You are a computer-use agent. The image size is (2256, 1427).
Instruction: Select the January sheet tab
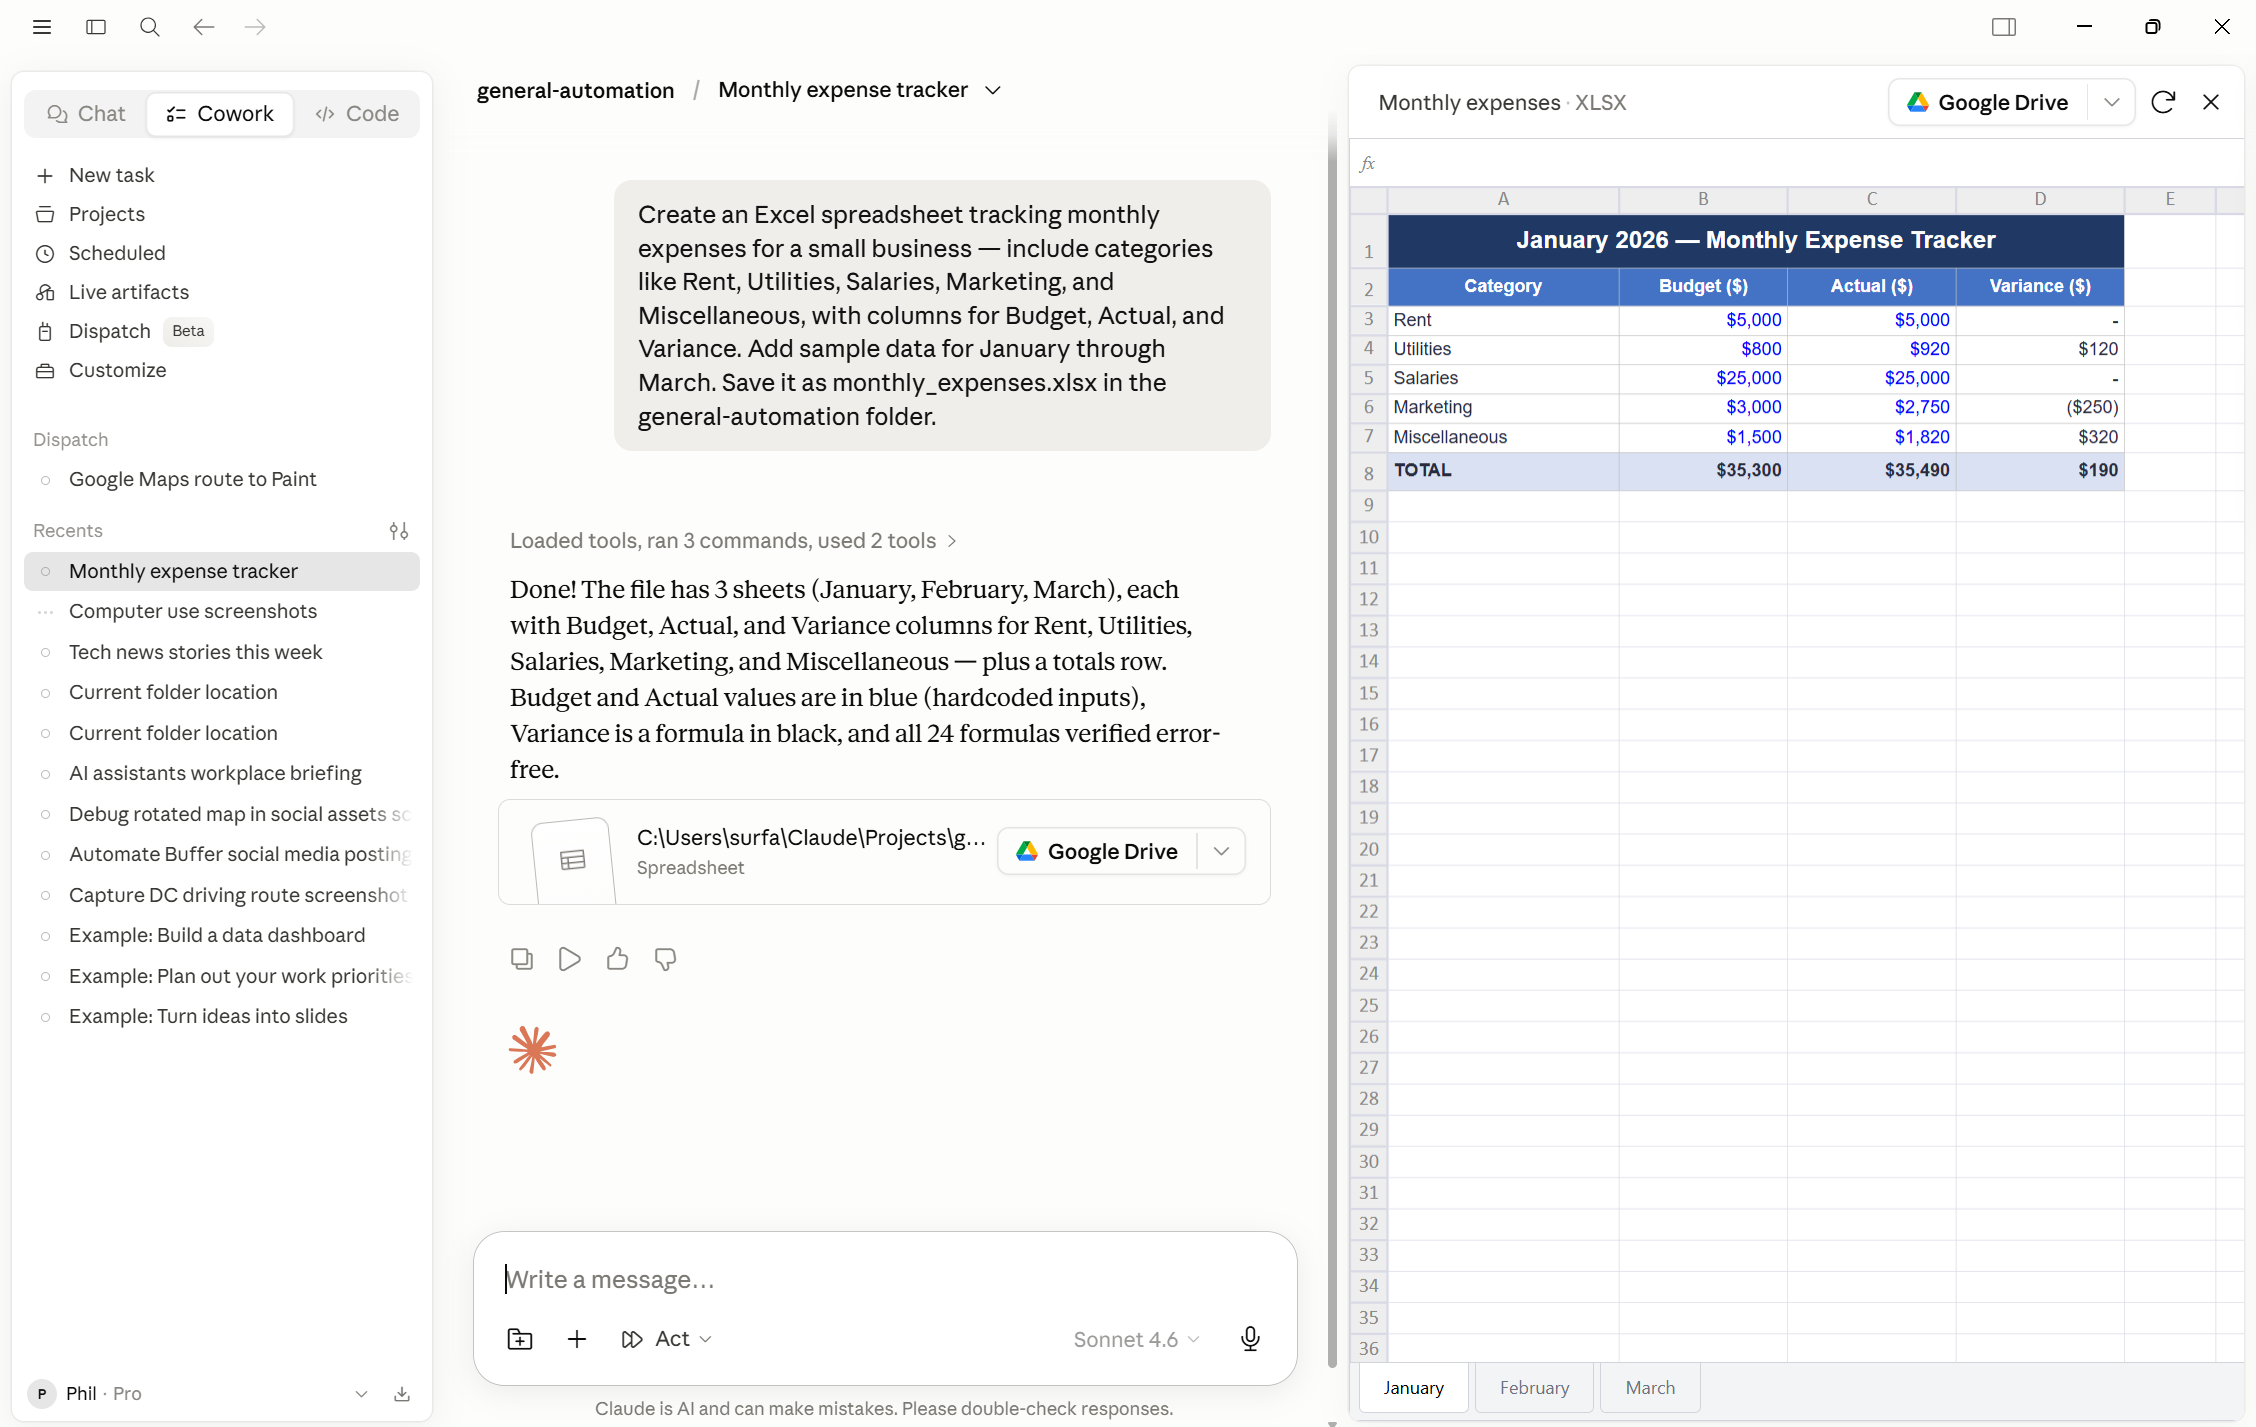click(x=1413, y=1388)
